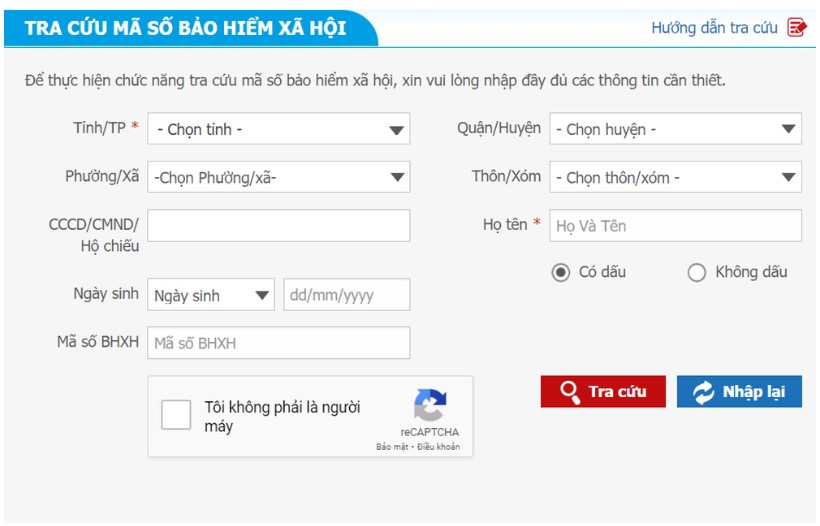Expand the Thôn/Xóm village dropdown
The width and height of the screenshot is (820, 526).
click(x=675, y=178)
